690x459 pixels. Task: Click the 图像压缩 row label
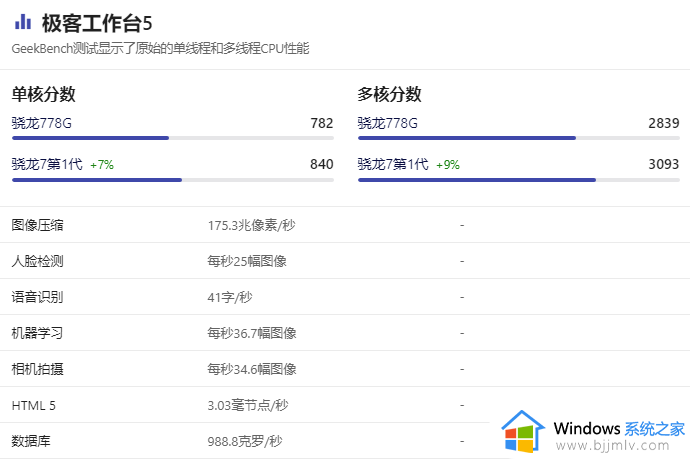(37, 225)
